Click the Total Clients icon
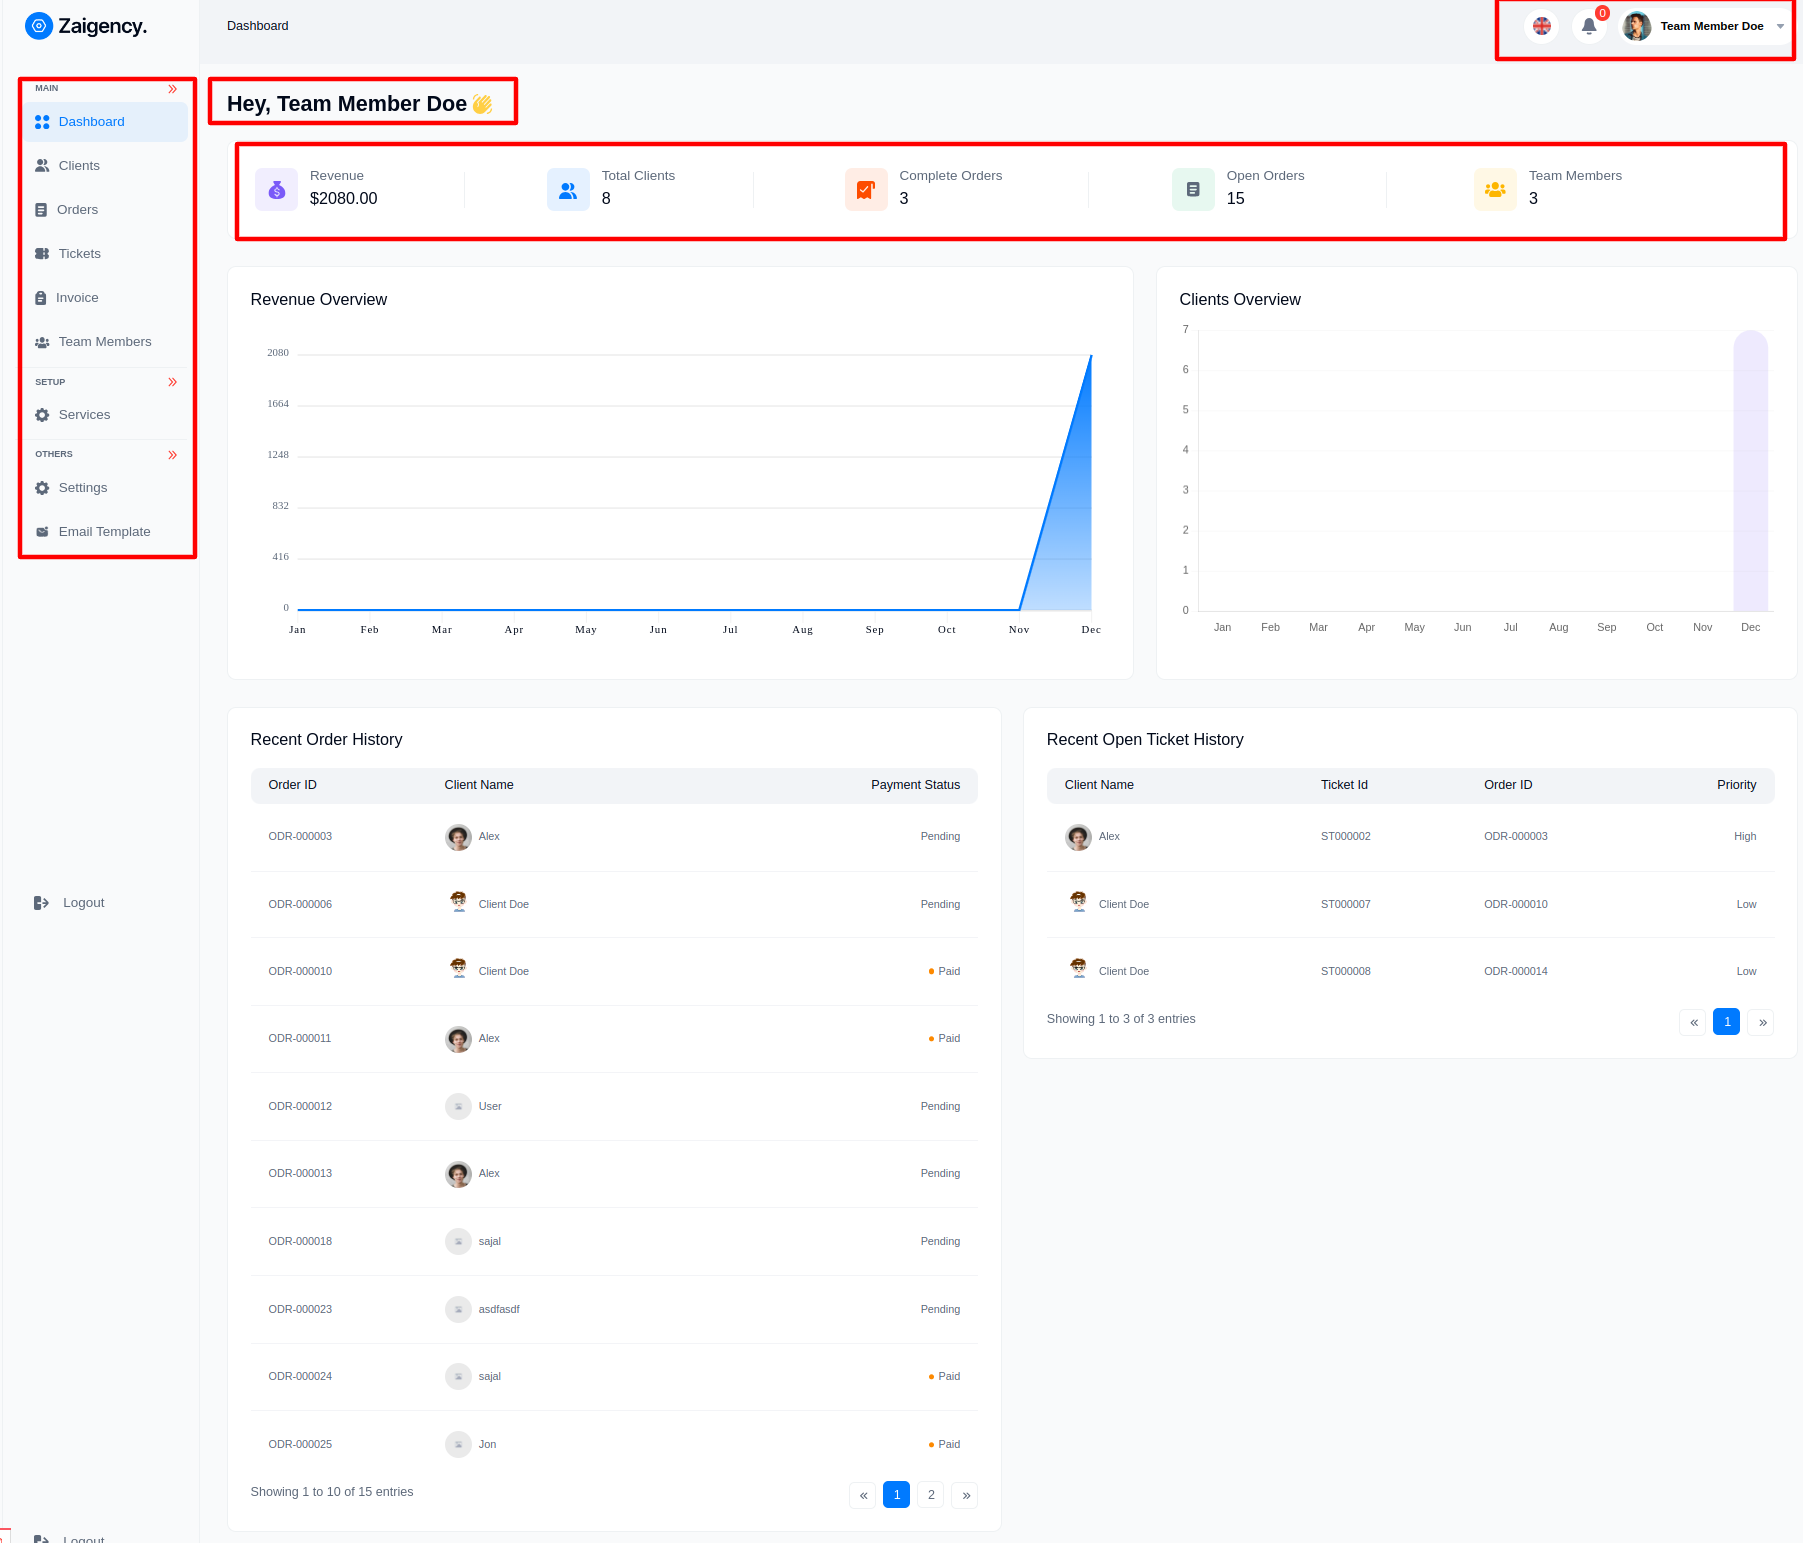Image resolution: width=1803 pixels, height=1543 pixels. pos(568,189)
